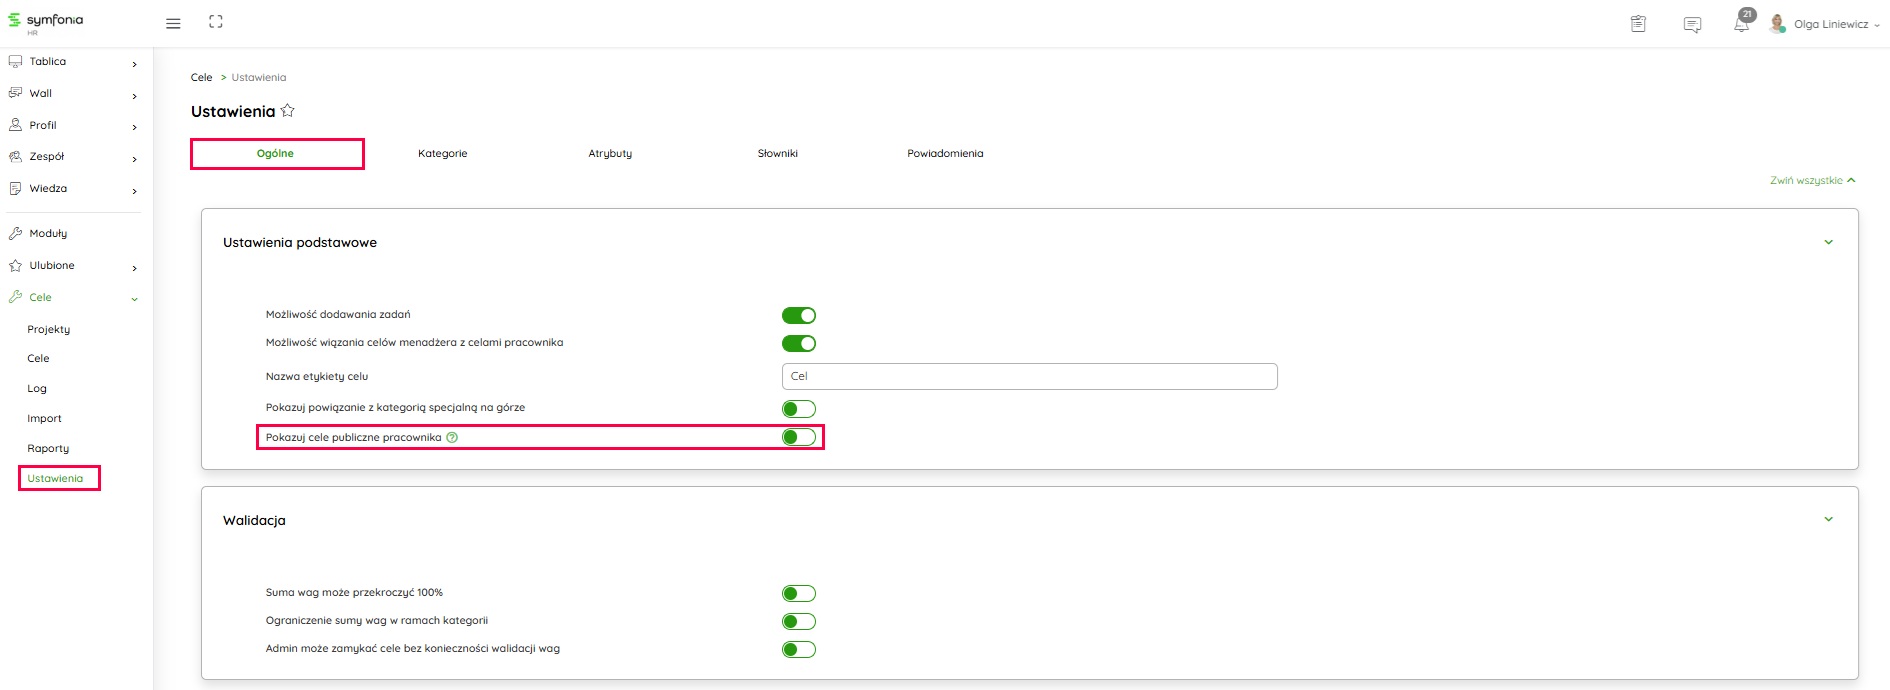The width and height of the screenshot is (1890, 690).
Task: Collapse the Ustawienia podstawowe section
Action: pos(1828,242)
